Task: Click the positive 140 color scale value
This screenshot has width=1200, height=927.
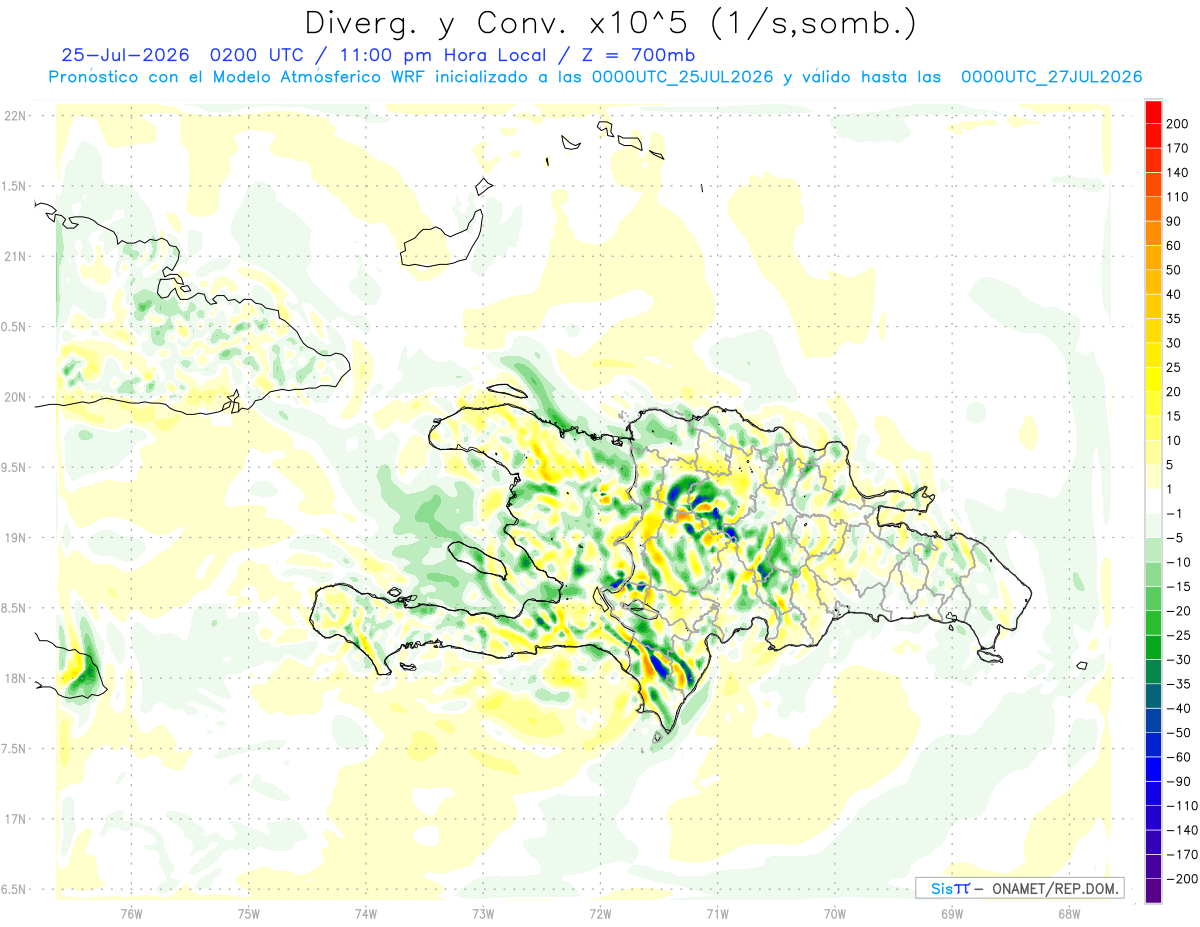Action: coord(1177,173)
